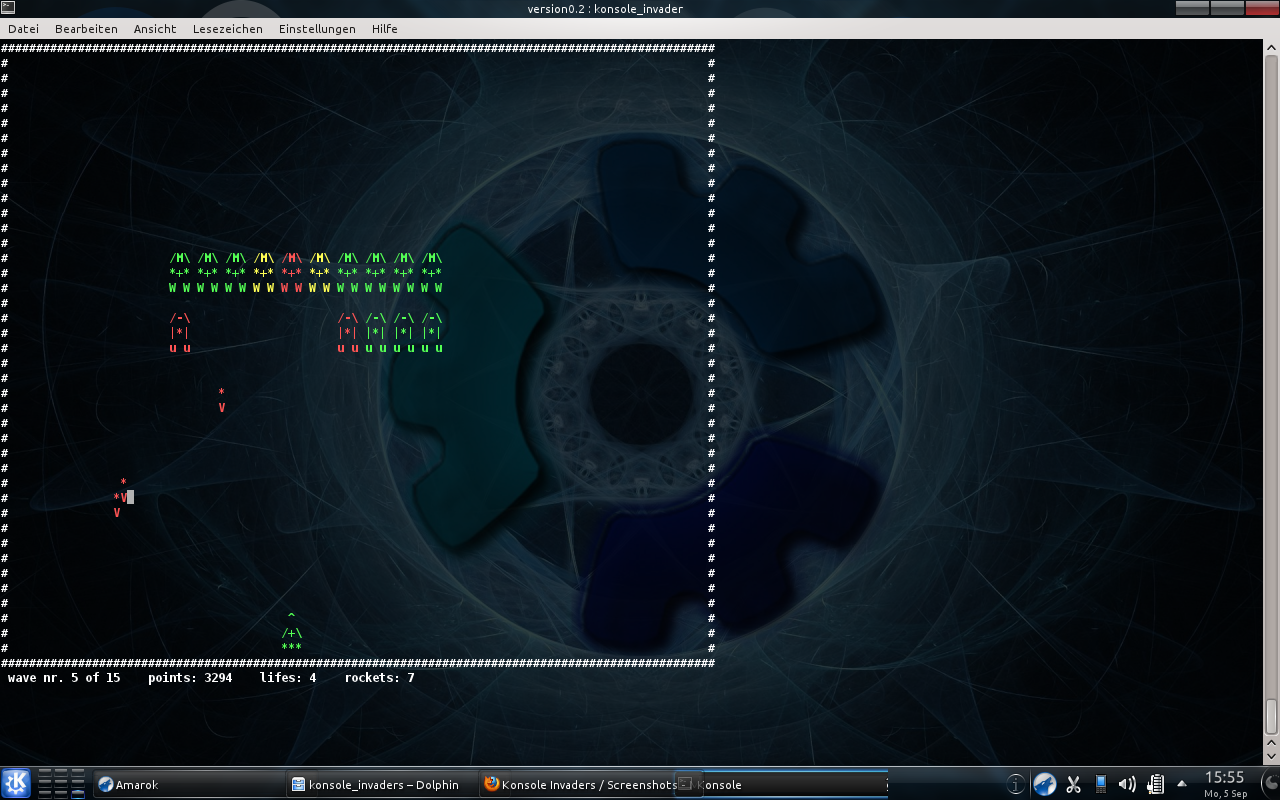1280x800 pixels.
Task: Click the volume speaker icon
Action: tap(1127, 785)
